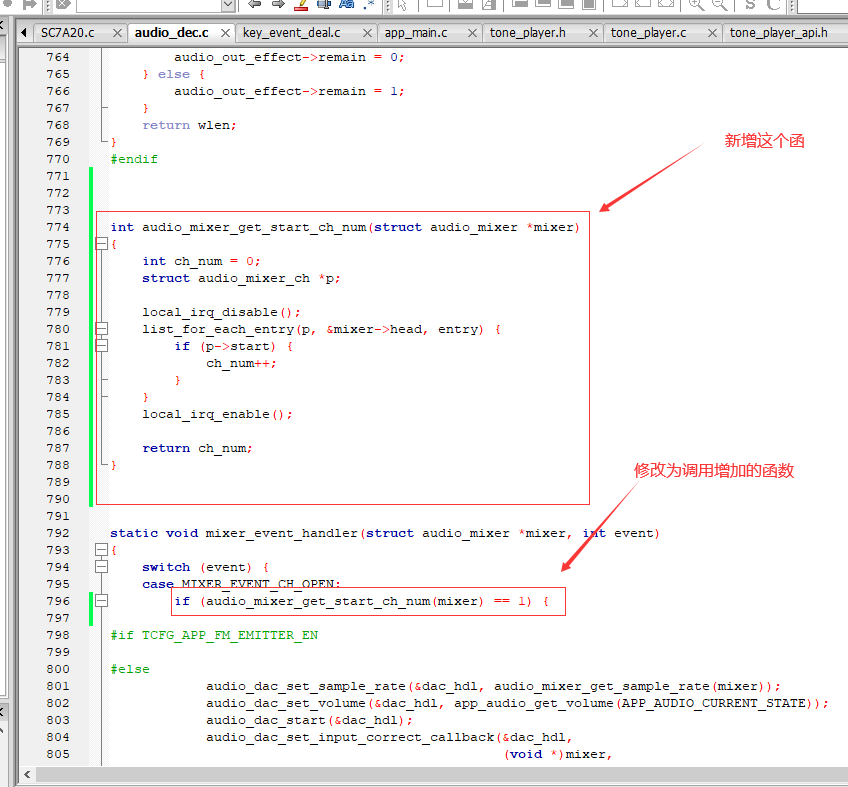Click 'audio_mixer_get_start_ch_num' in the line 774 definition

[254, 228]
